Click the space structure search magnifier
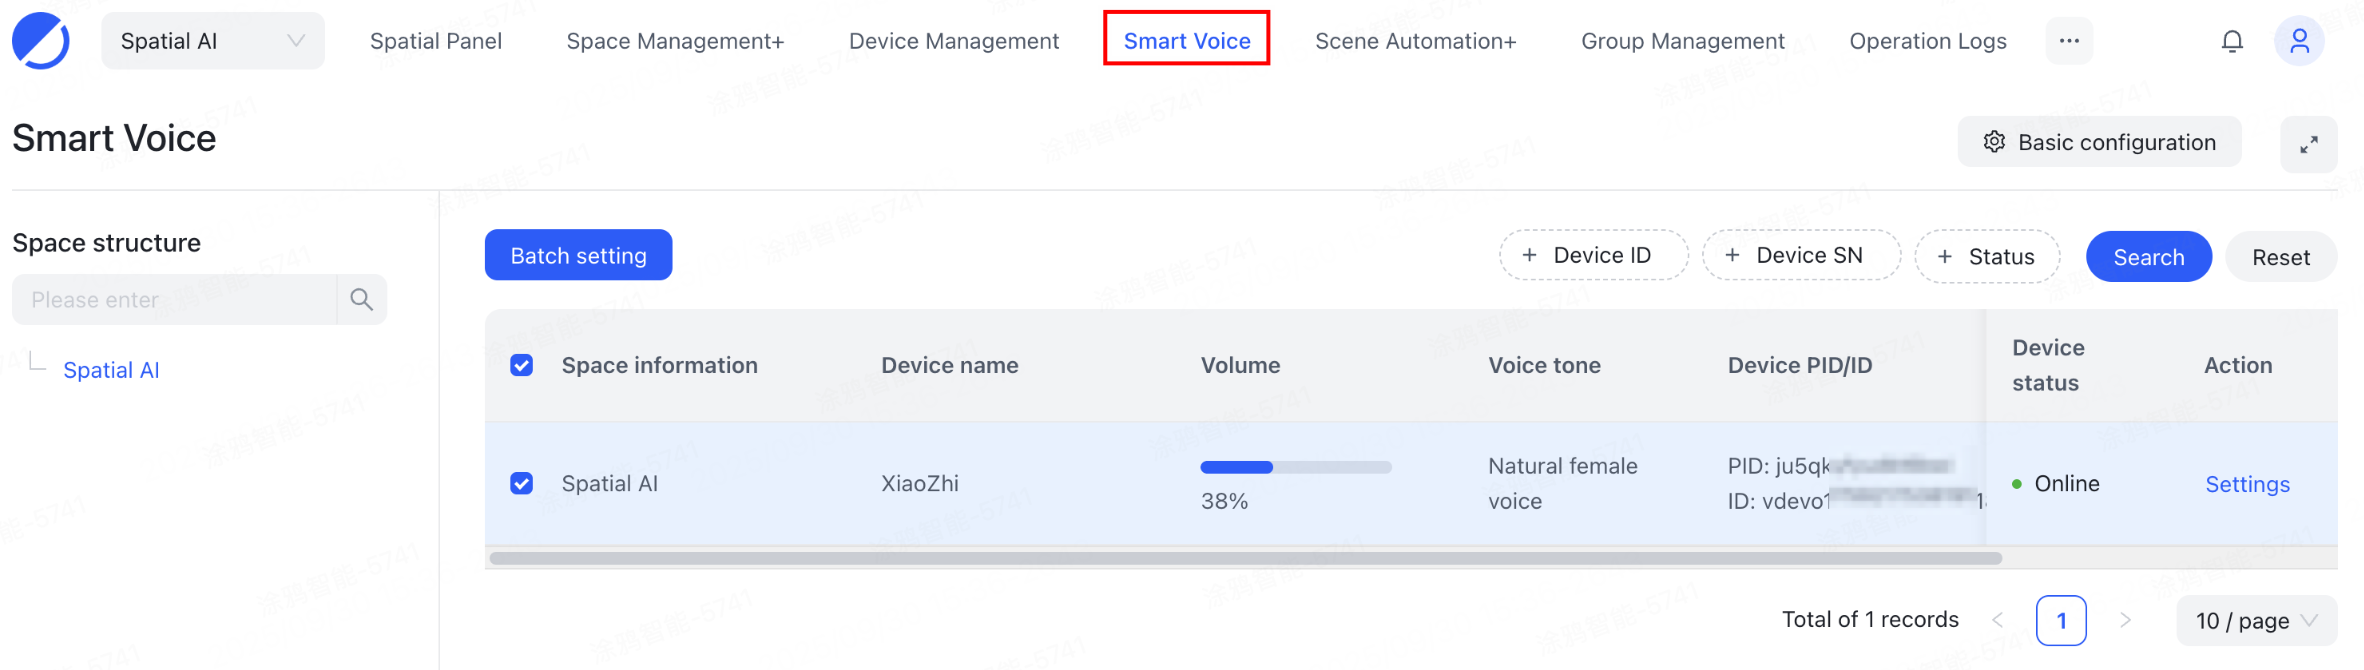 coord(361,300)
